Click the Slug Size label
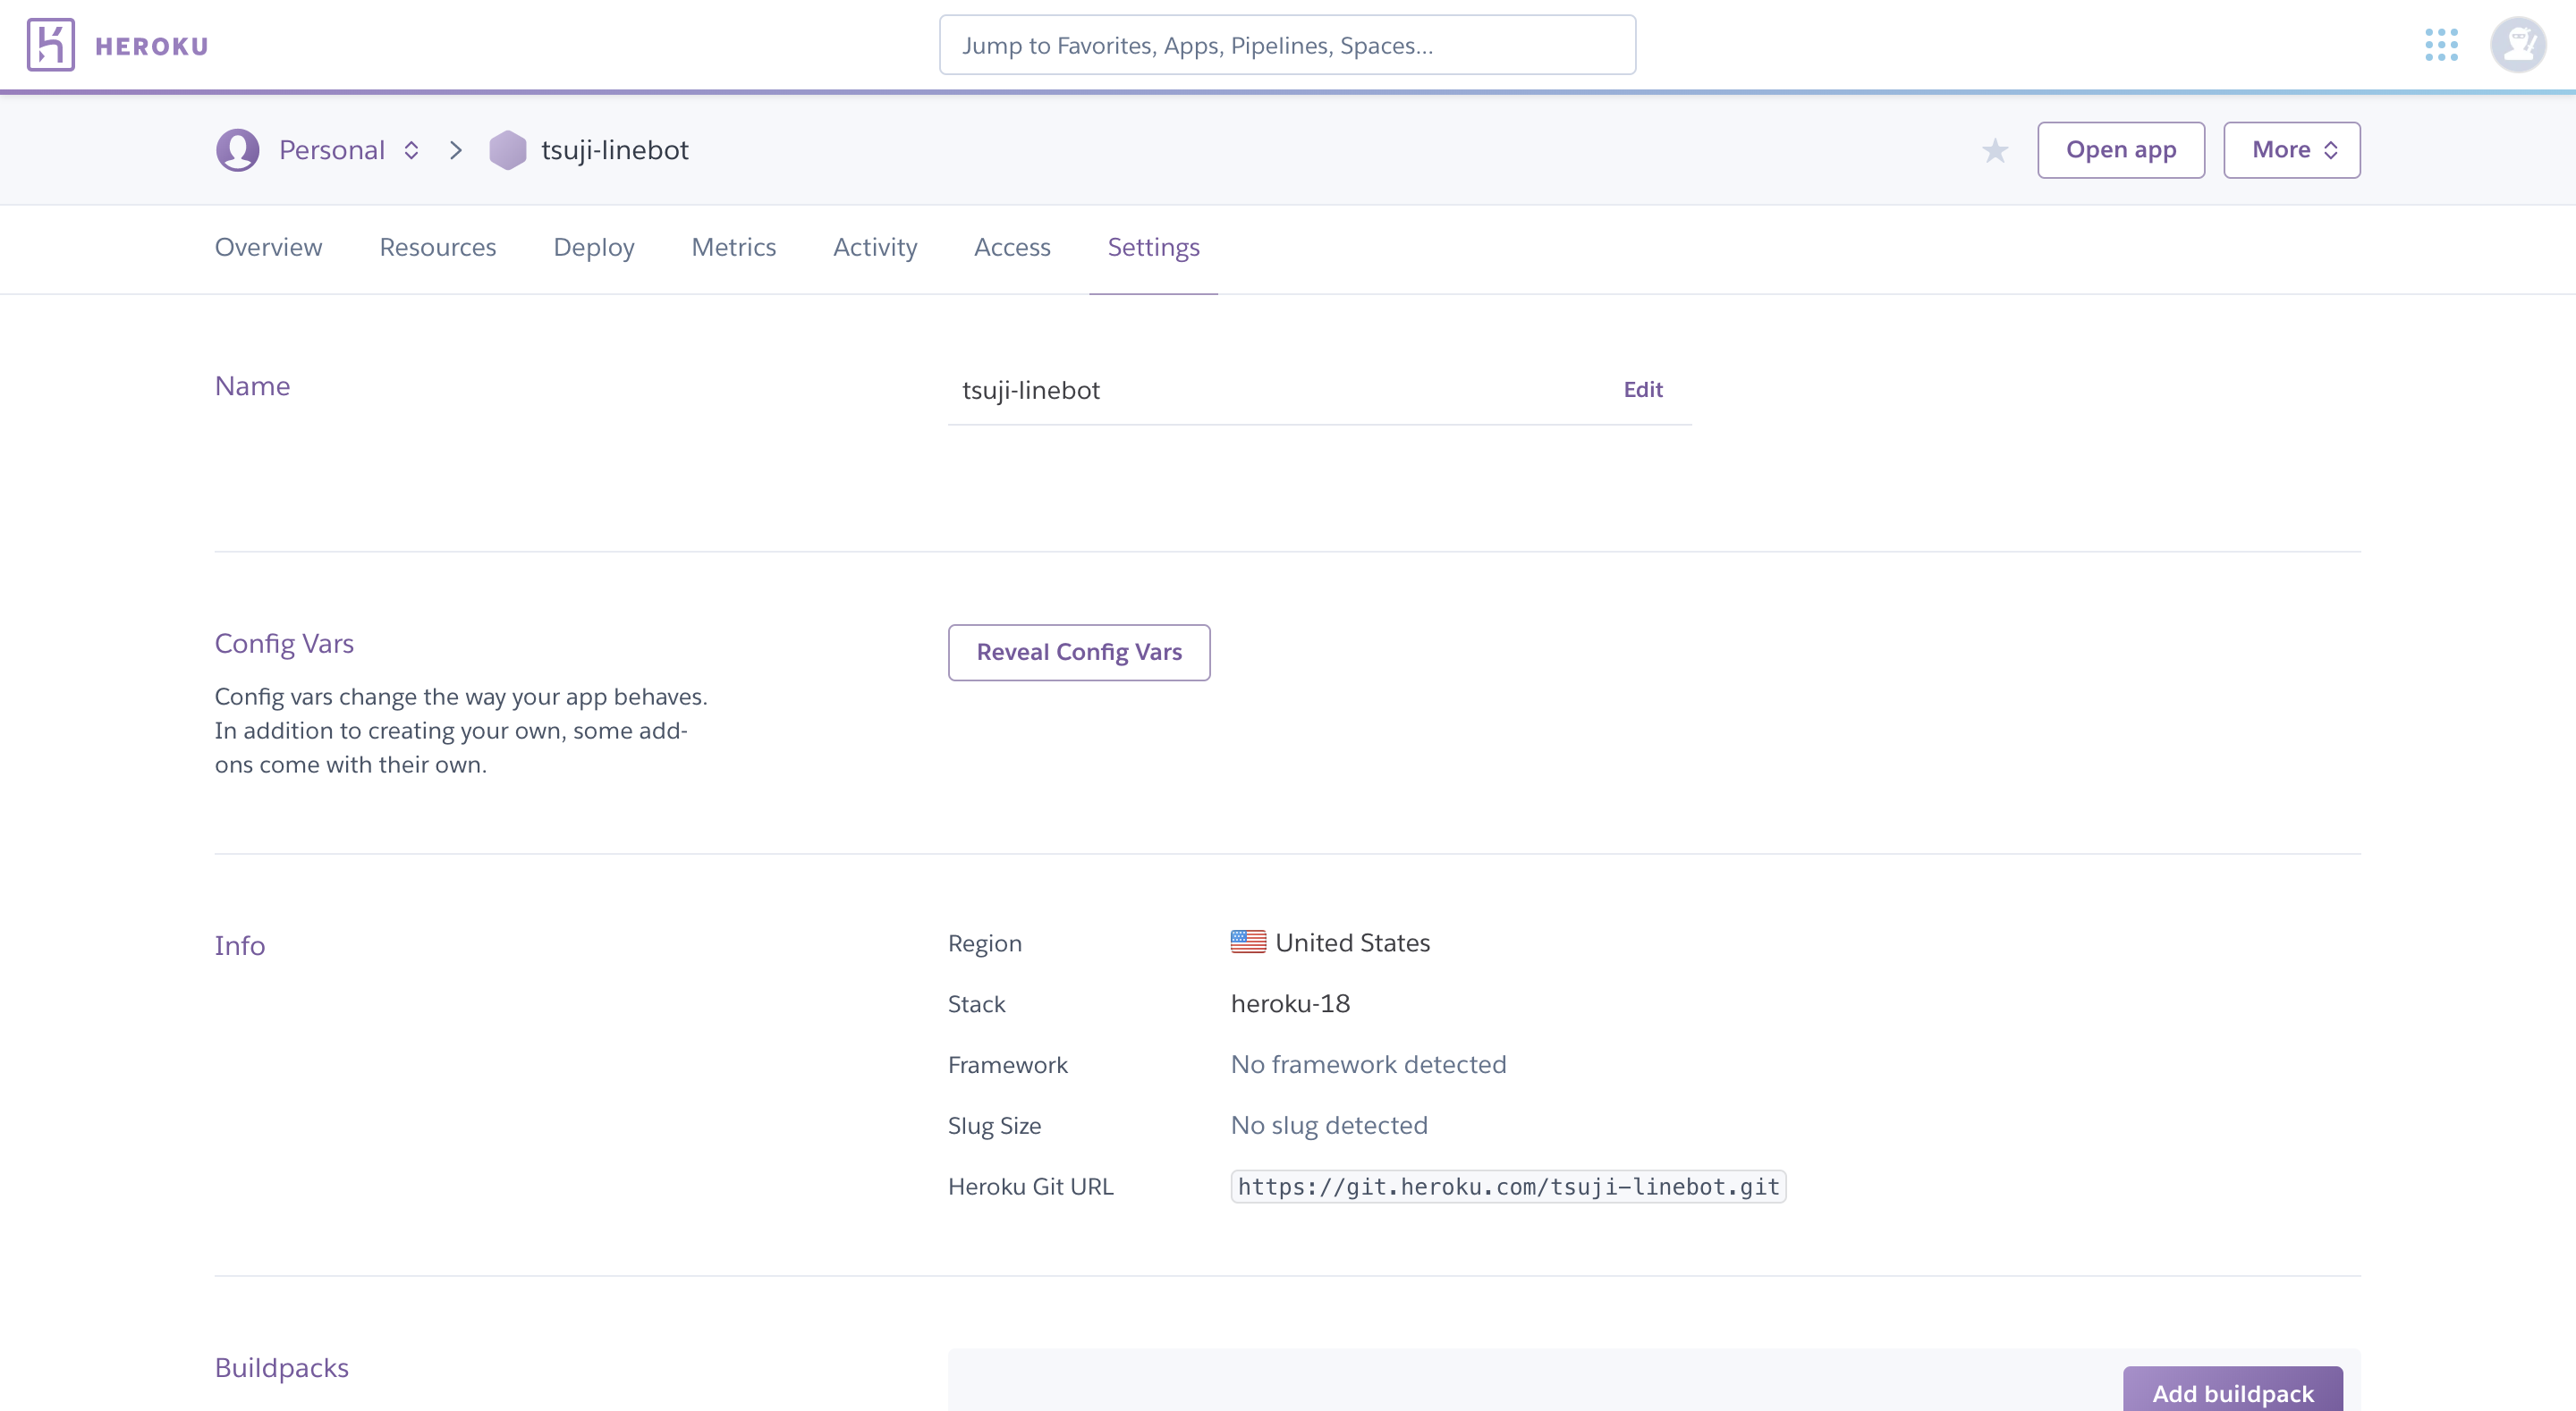Viewport: 2576px width, 1411px height. 994,1125
